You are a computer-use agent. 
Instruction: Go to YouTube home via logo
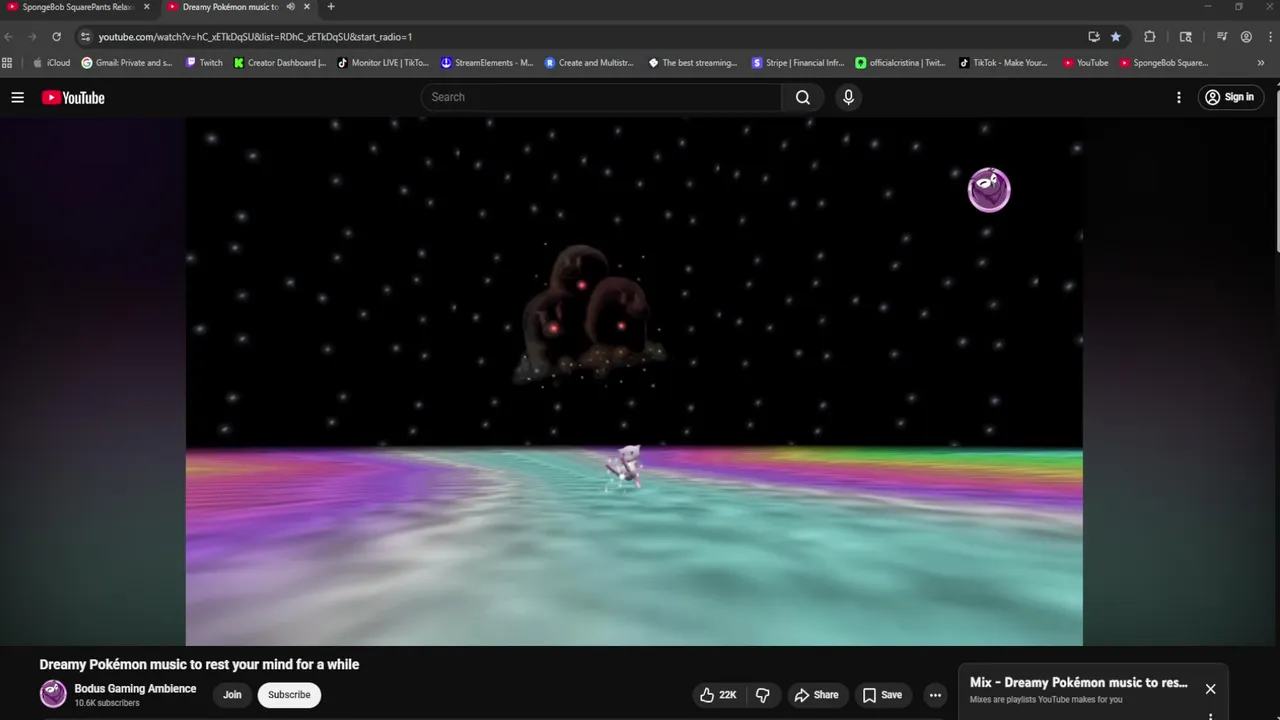click(x=73, y=97)
